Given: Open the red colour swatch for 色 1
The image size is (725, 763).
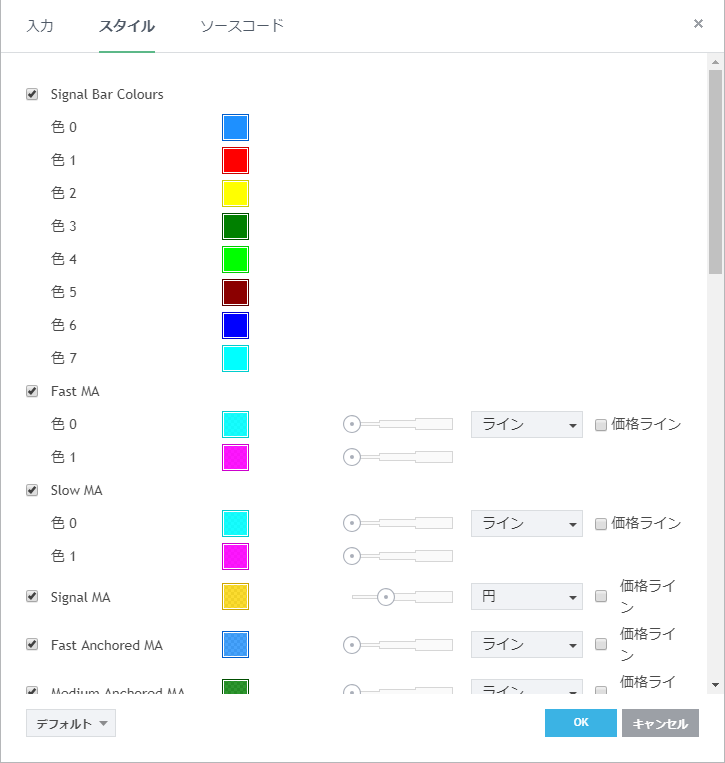Looking at the screenshot, I should pos(235,160).
